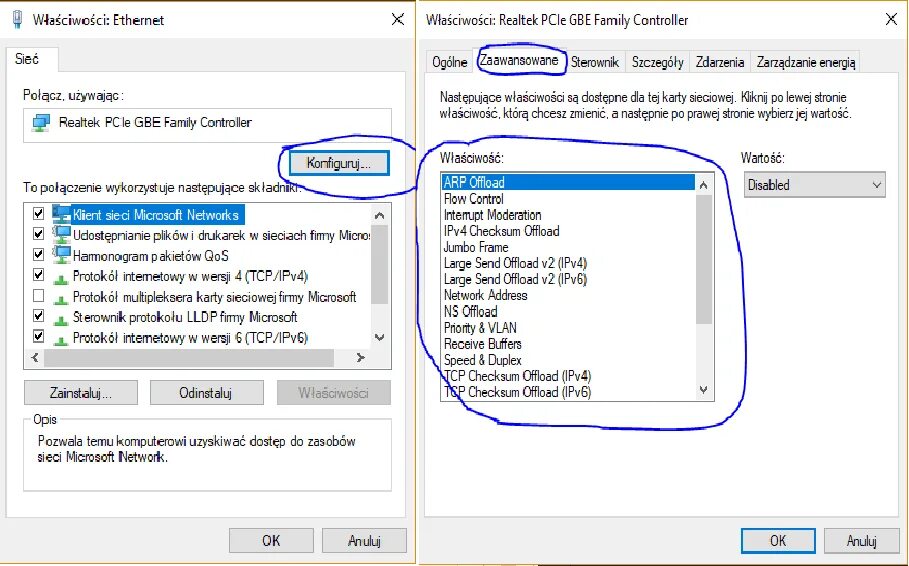
Task: Open the Szczegóły tab
Action: pyautogui.click(x=657, y=62)
